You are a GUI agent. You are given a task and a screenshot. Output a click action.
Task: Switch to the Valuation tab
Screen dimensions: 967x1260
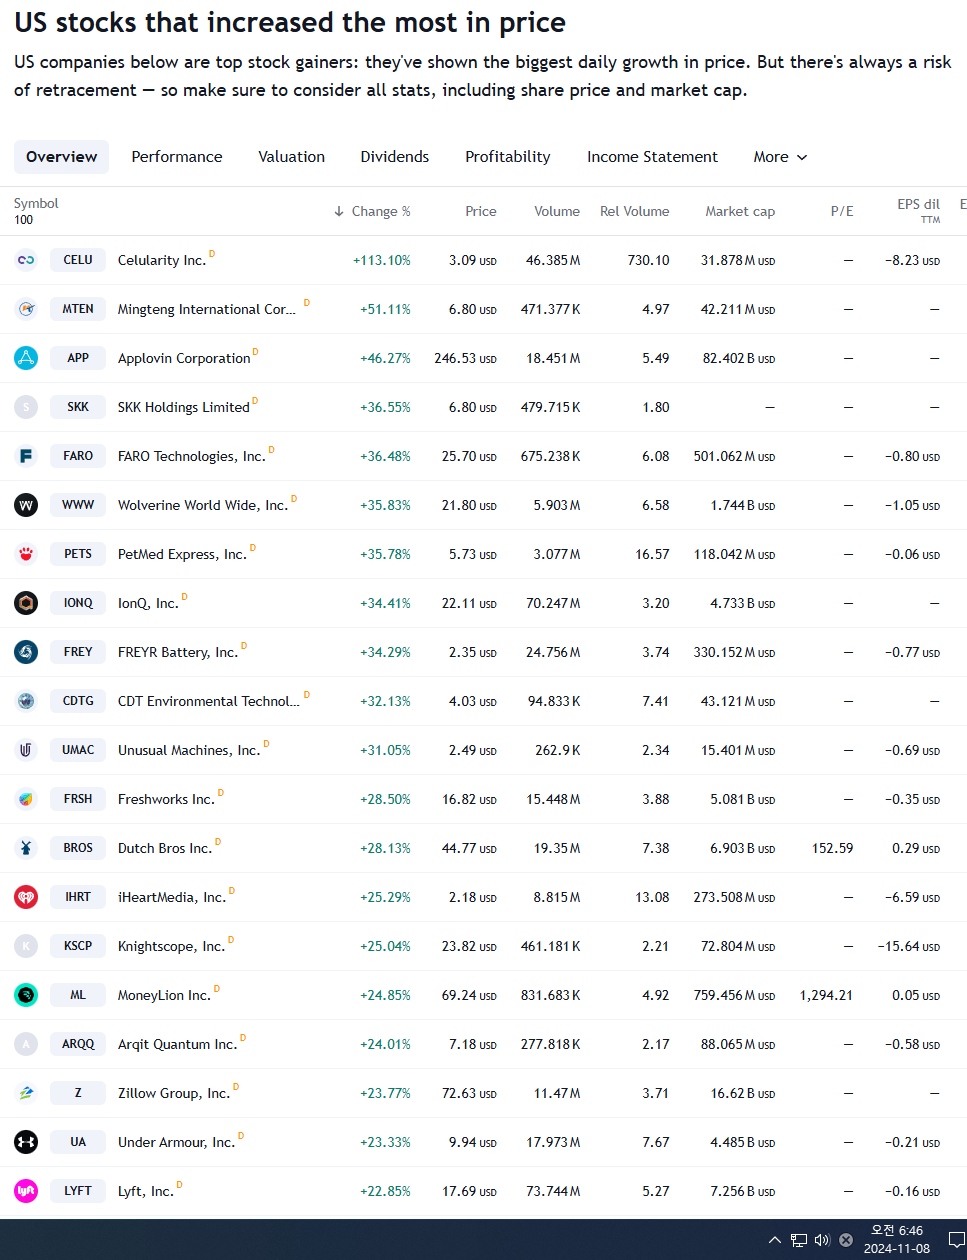pyautogui.click(x=291, y=157)
